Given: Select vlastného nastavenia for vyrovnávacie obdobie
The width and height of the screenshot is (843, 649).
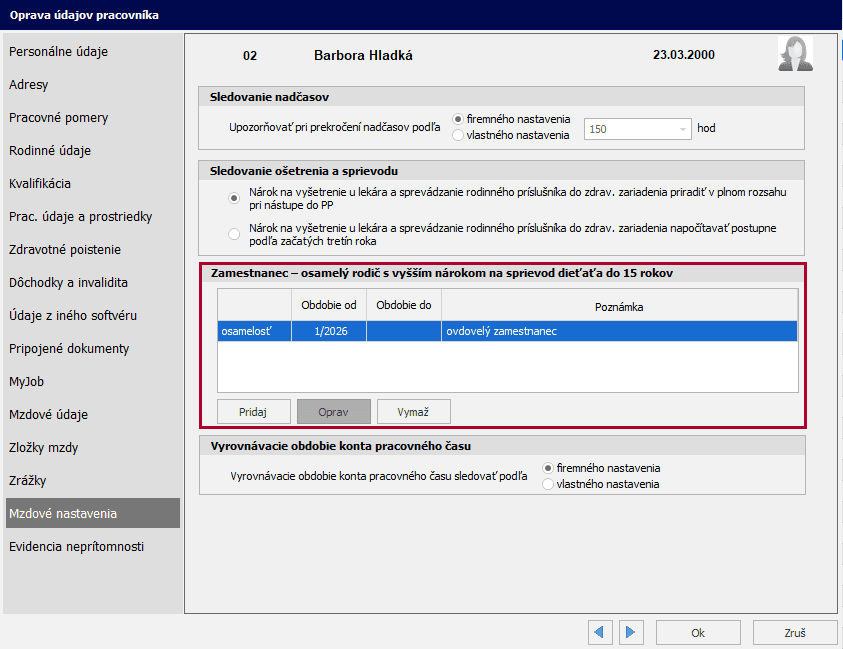Looking at the screenshot, I should 548,484.
